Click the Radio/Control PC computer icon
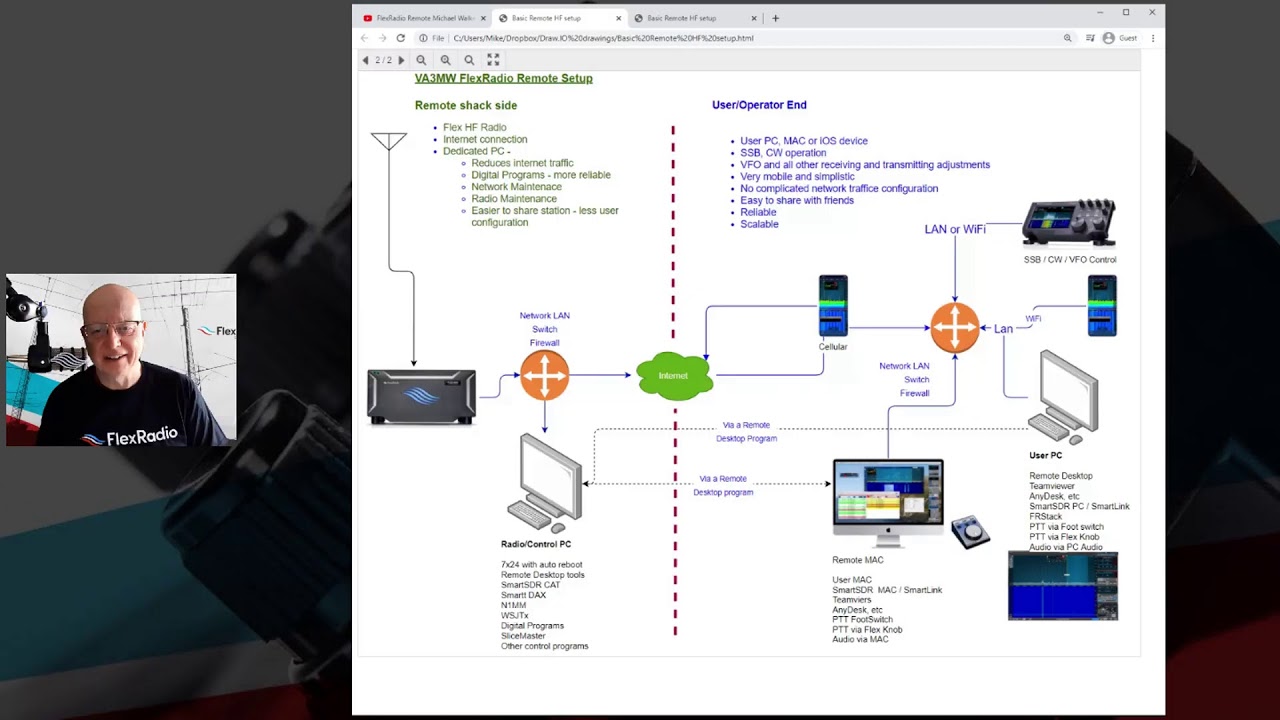 (x=545, y=484)
